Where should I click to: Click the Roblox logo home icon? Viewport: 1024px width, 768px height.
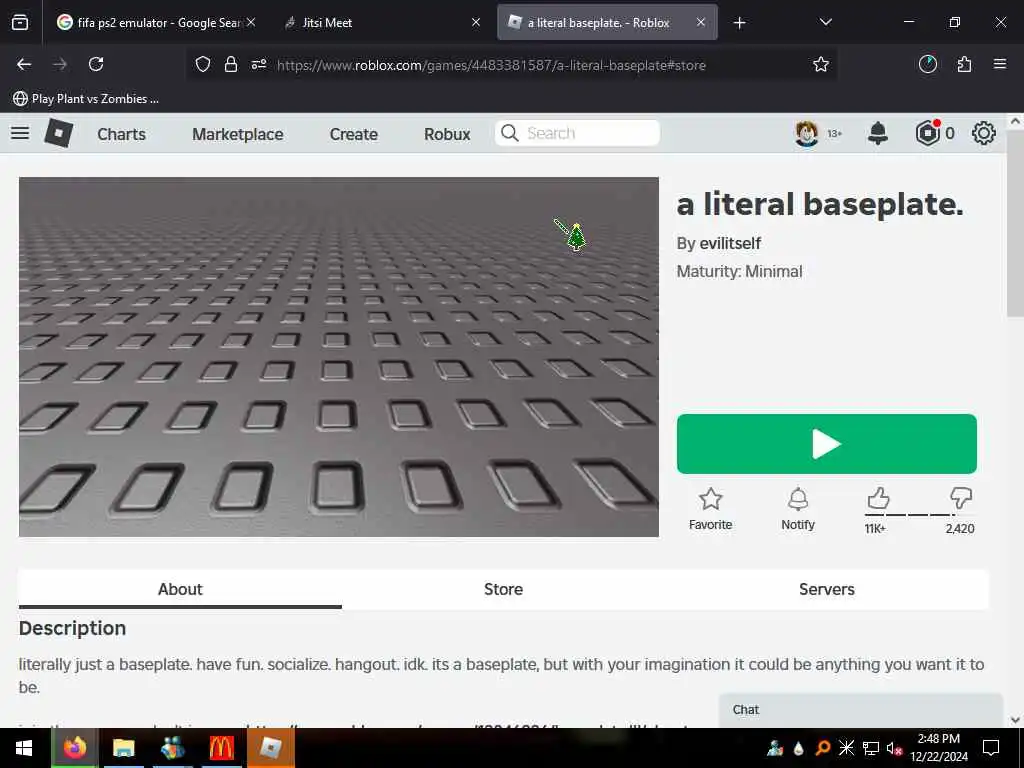click(59, 133)
